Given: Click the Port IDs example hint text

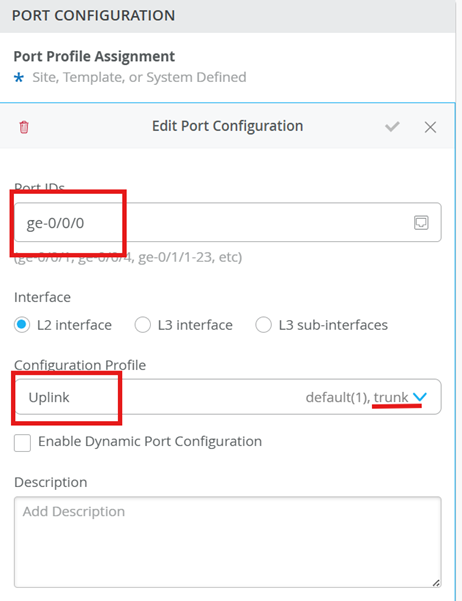Looking at the screenshot, I should 128,257.
